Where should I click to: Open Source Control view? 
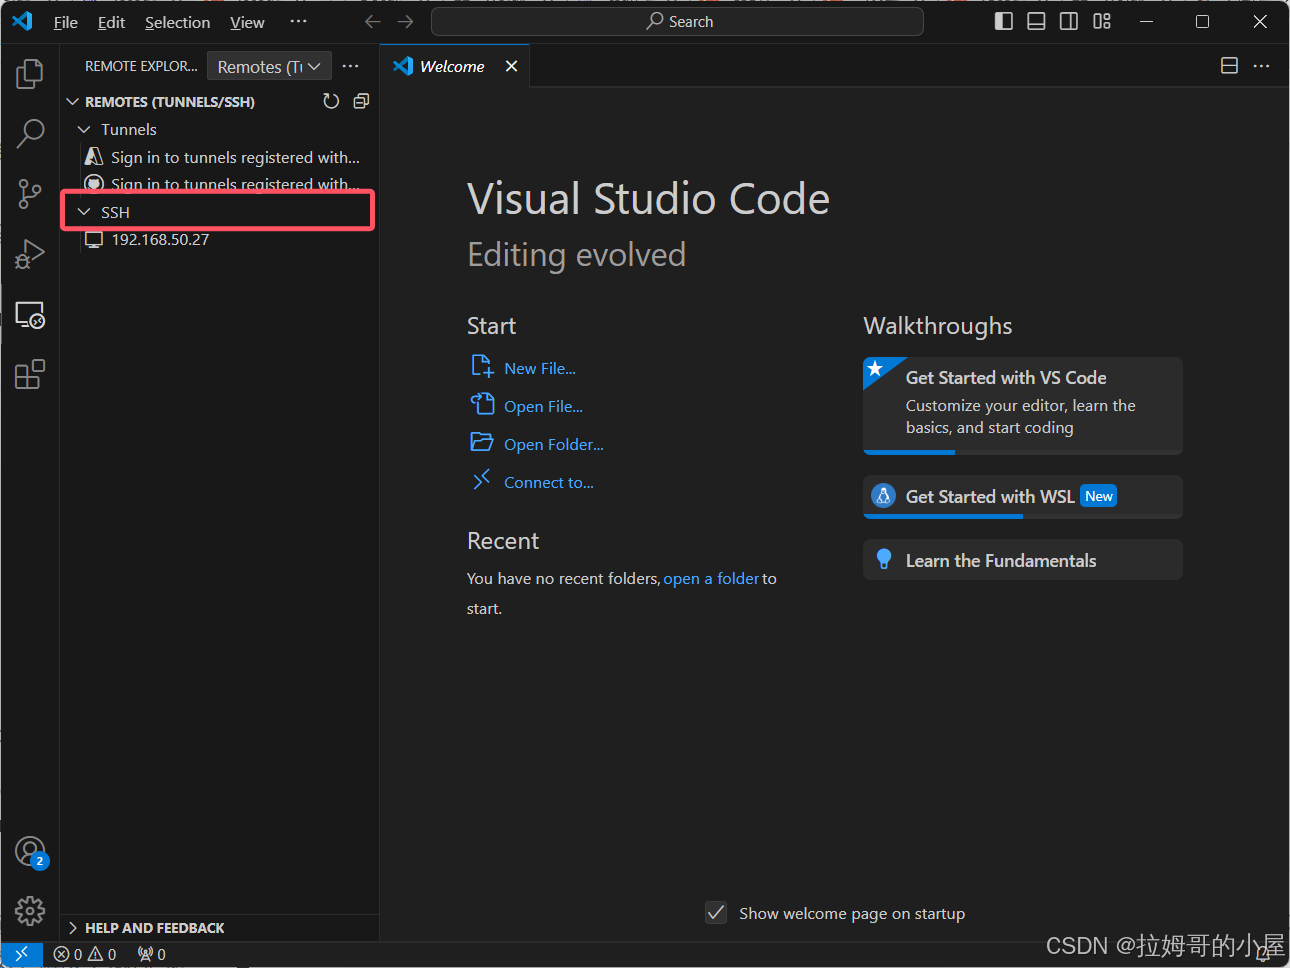click(x=30, y=194)
